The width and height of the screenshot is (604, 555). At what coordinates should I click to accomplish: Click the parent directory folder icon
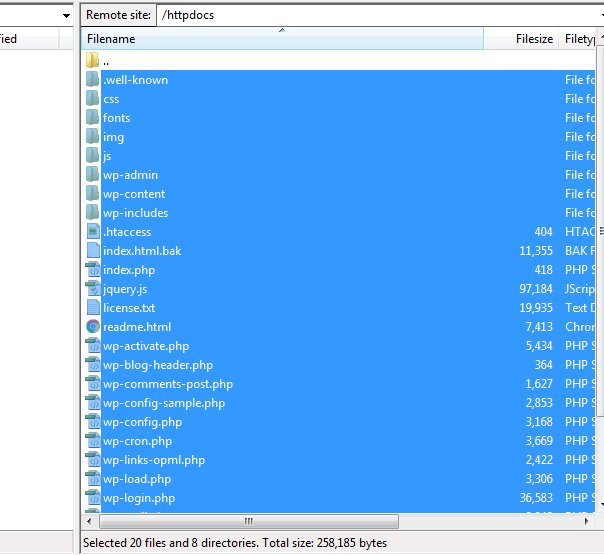click(x=92, y=60)
